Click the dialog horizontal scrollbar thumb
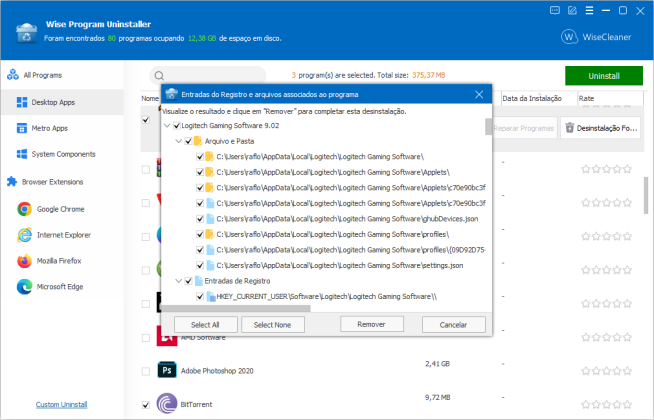This screenshot has height=420, width=654. (x=236, y=309)
